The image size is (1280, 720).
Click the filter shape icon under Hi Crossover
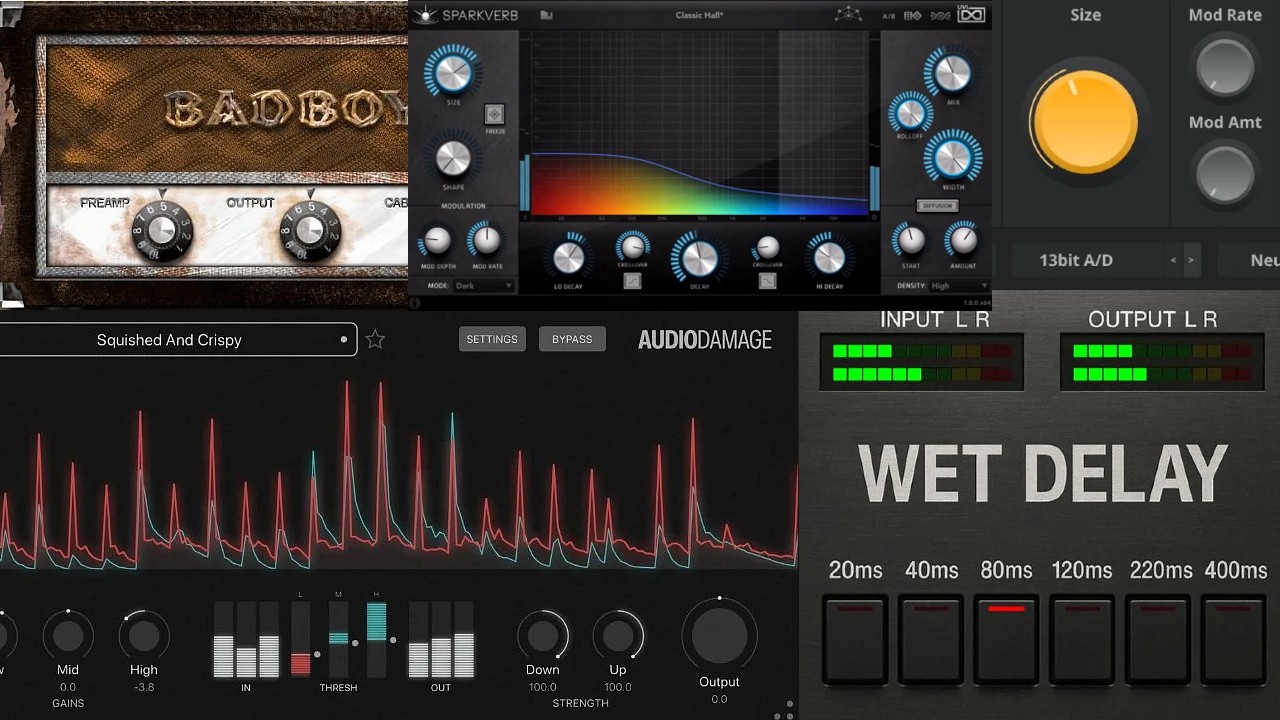point(767,281)
